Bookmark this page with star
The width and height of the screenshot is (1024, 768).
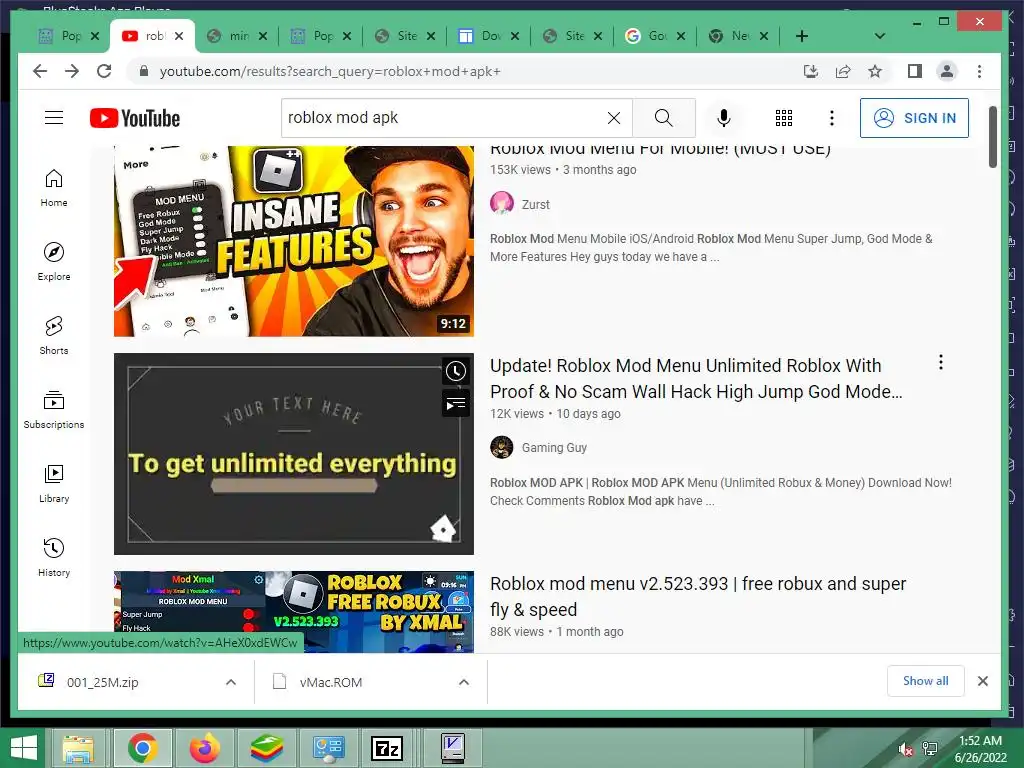click(x=875, y=71)
